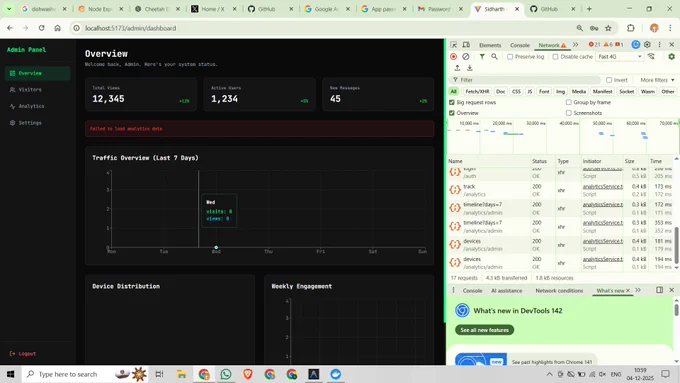Click the network request list scrollbar

coord(677,245)
